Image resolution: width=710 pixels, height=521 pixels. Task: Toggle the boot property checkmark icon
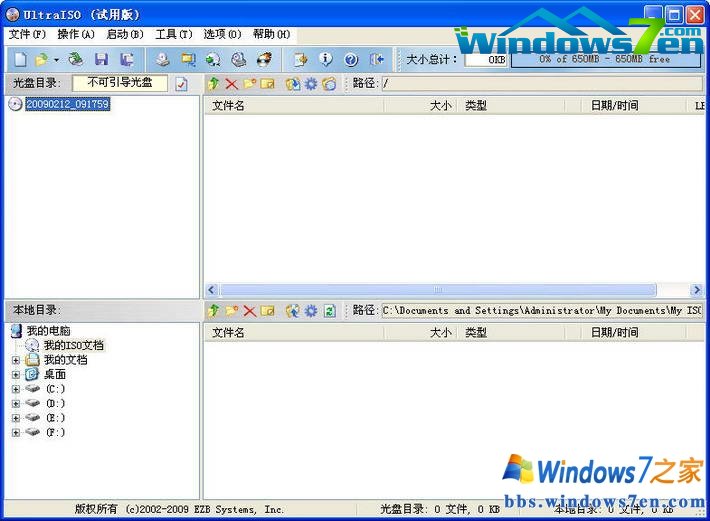click(x=181, y=84)
